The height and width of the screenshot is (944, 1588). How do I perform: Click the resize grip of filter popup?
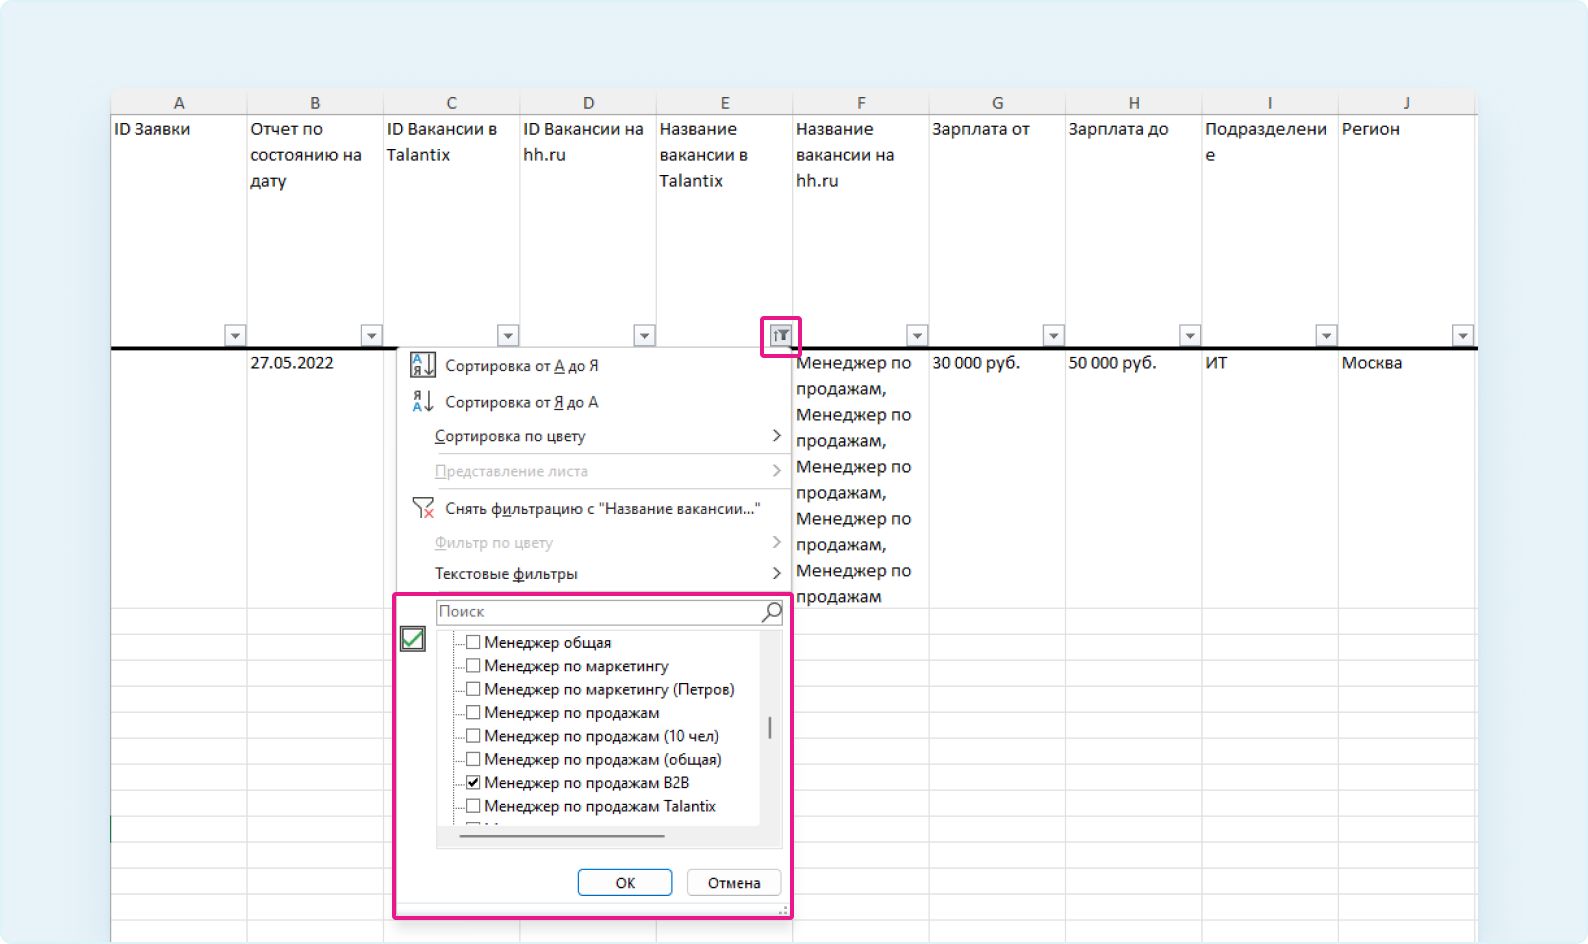pyautogui.click(x=783, y=910)
